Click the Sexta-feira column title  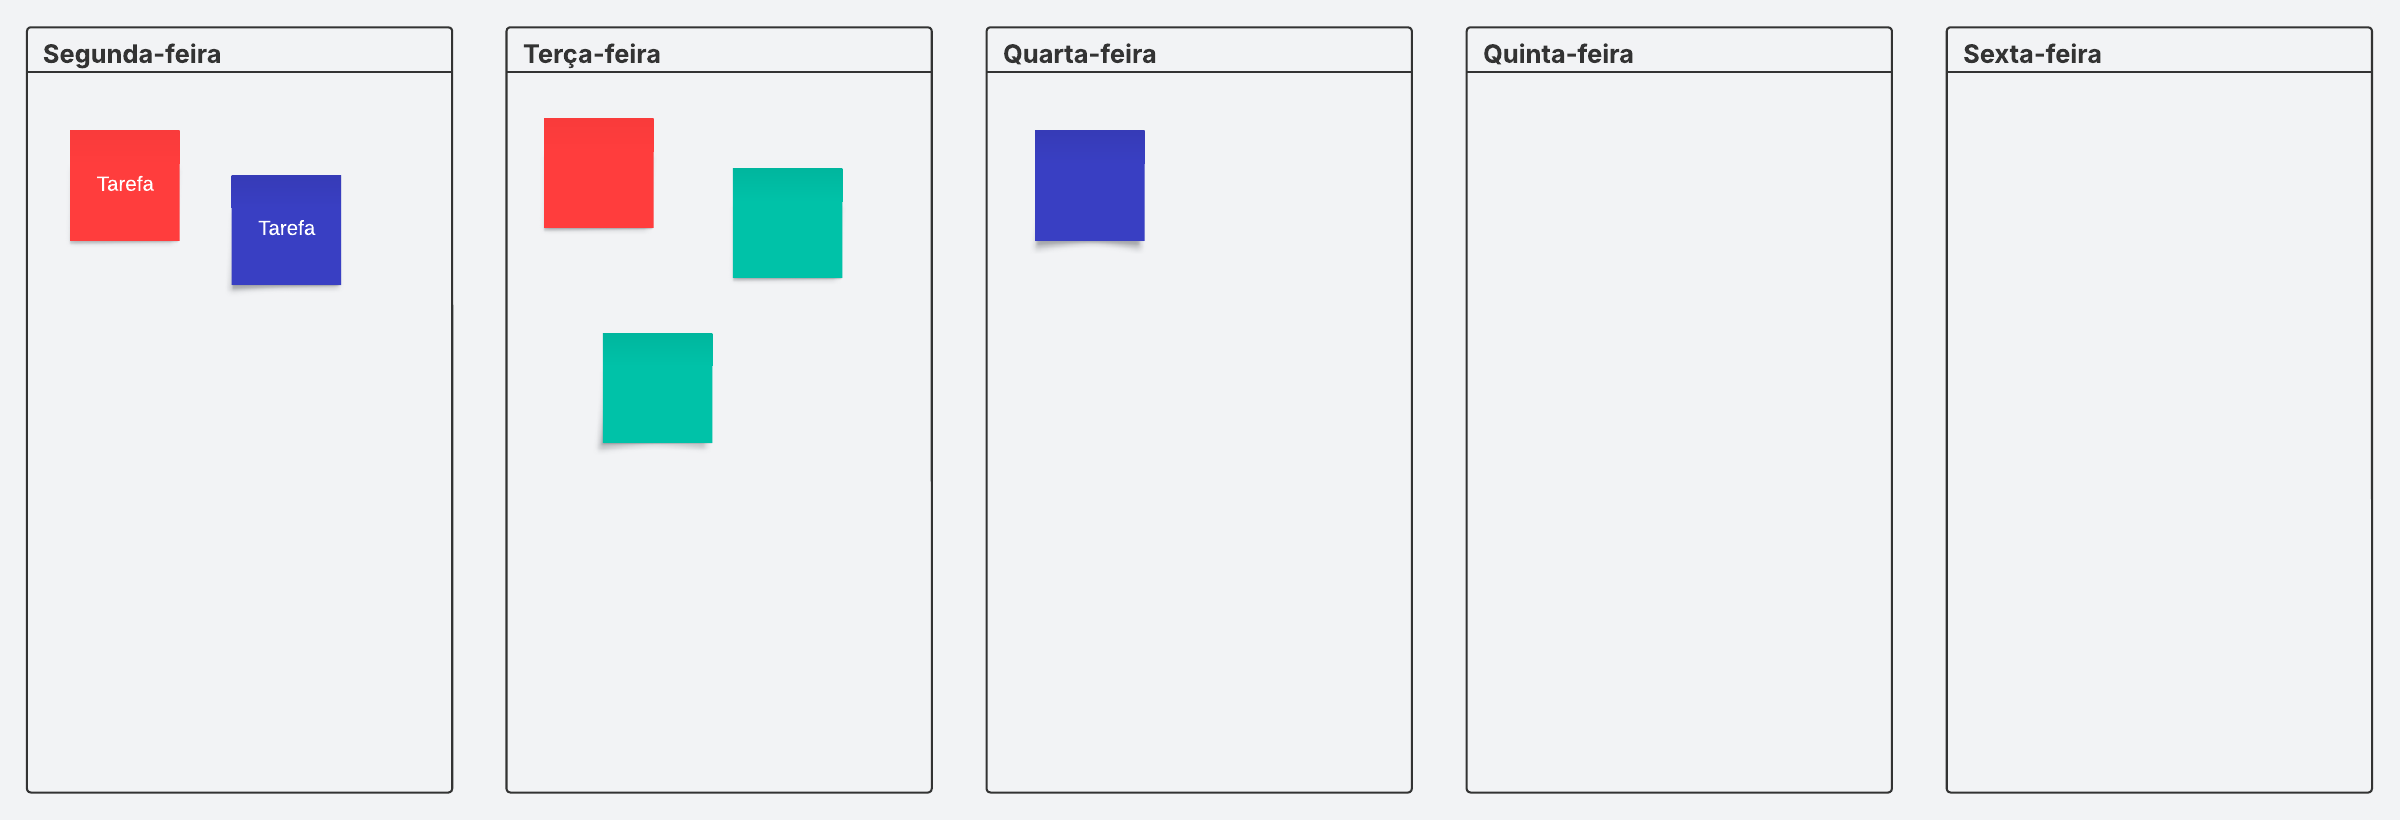[2032, 54]
